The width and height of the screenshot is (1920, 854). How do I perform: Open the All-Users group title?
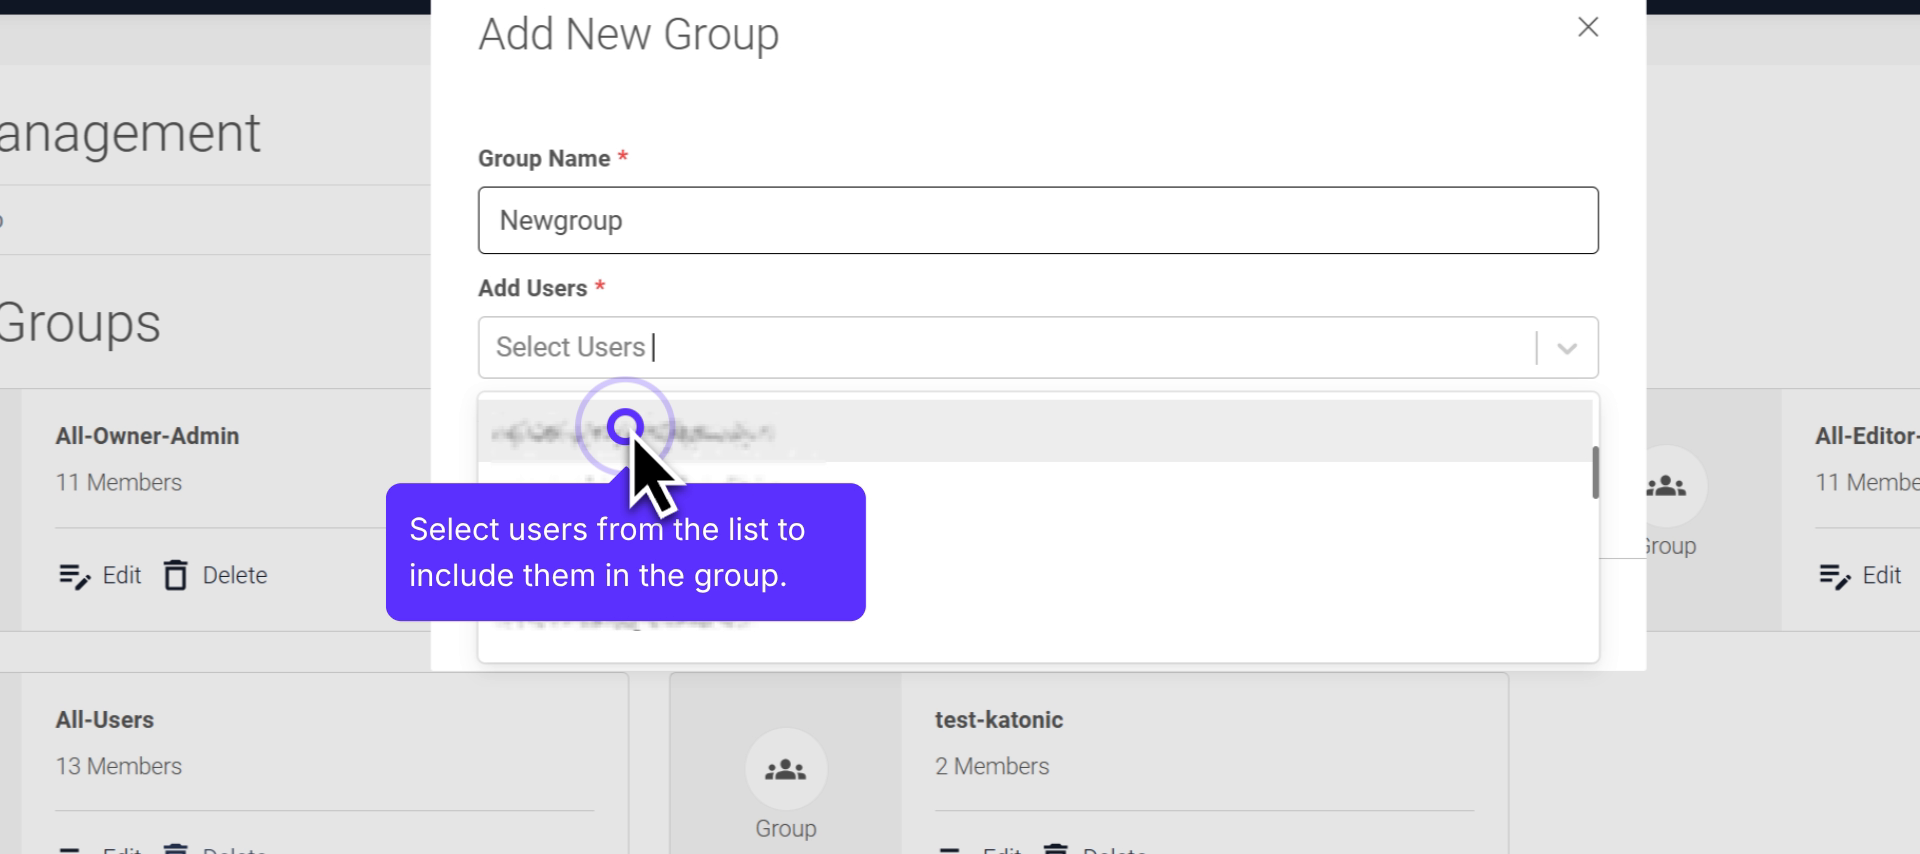point(105,720)
